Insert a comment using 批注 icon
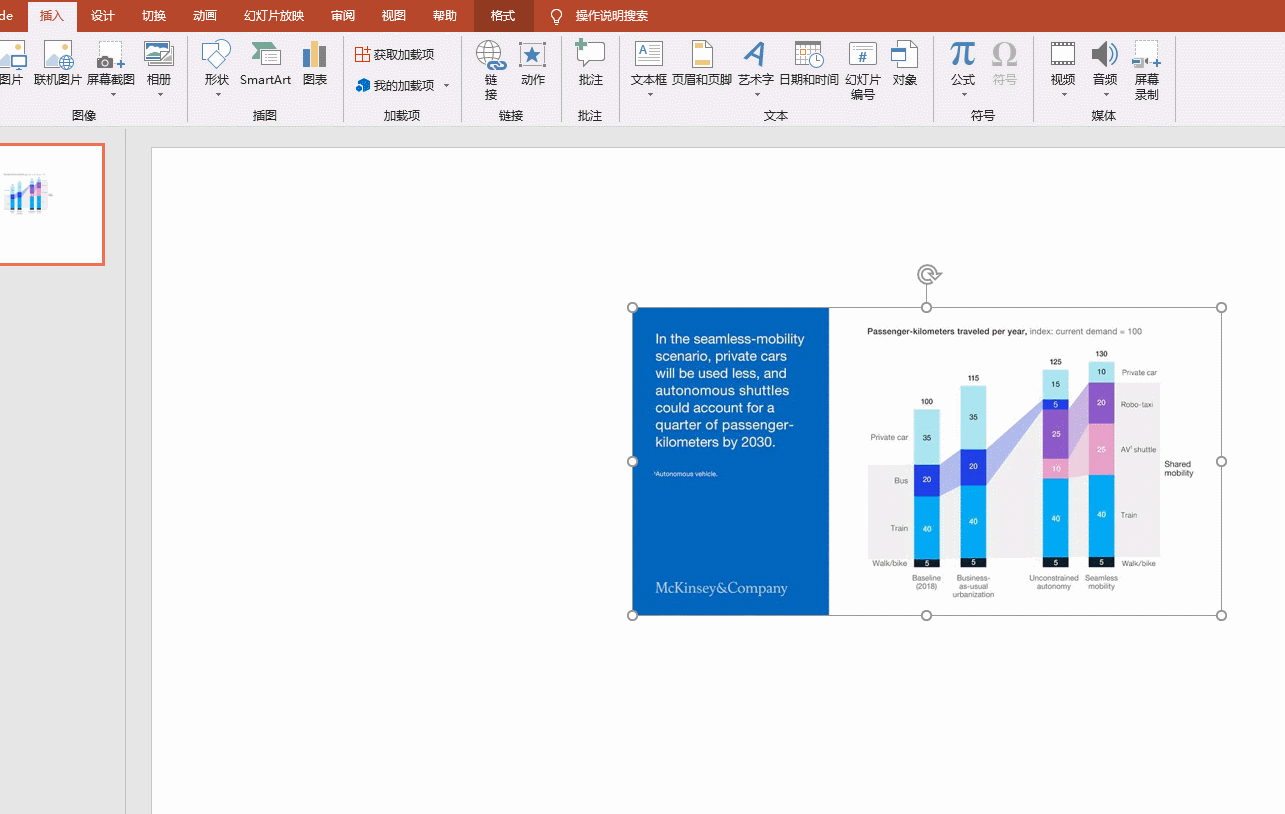 (590, 64)
